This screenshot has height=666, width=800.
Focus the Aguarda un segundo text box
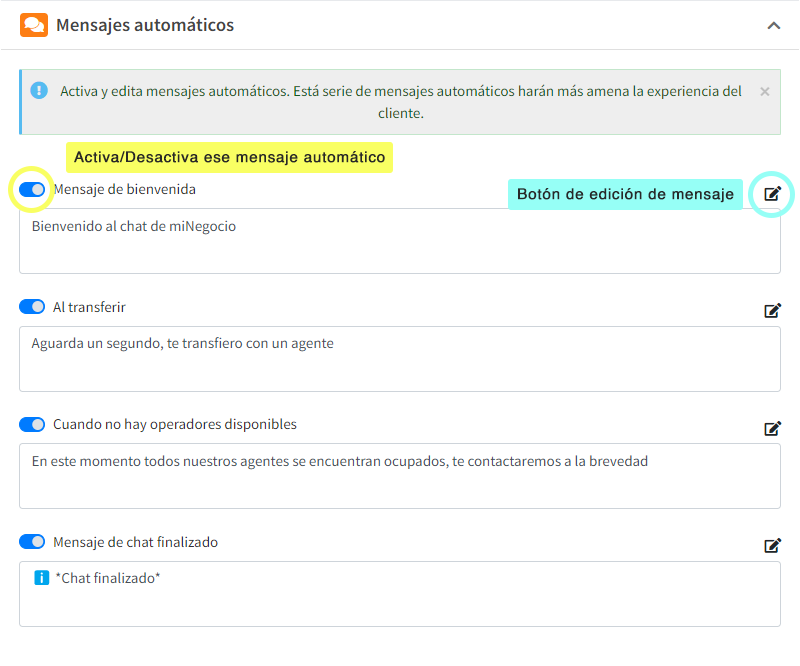[399, 359]
